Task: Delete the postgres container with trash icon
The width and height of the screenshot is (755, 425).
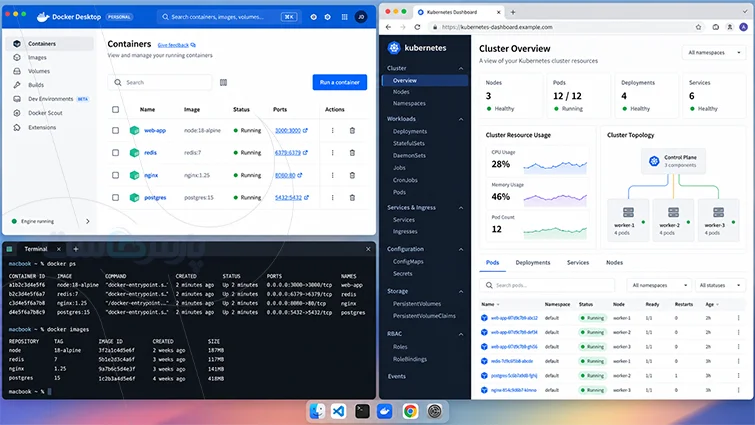Action: pos(352,197)
